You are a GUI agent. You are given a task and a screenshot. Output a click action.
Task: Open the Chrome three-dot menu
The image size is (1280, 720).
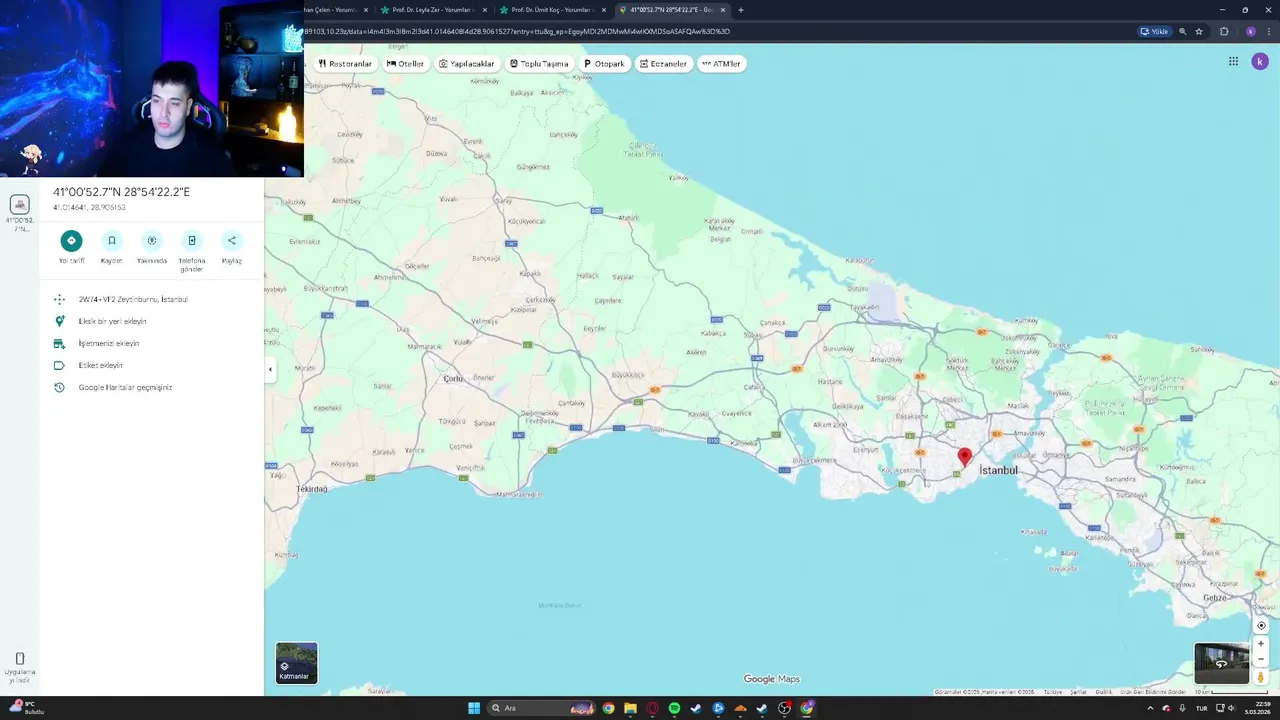pyautogui.click(x=1268, y=31)
